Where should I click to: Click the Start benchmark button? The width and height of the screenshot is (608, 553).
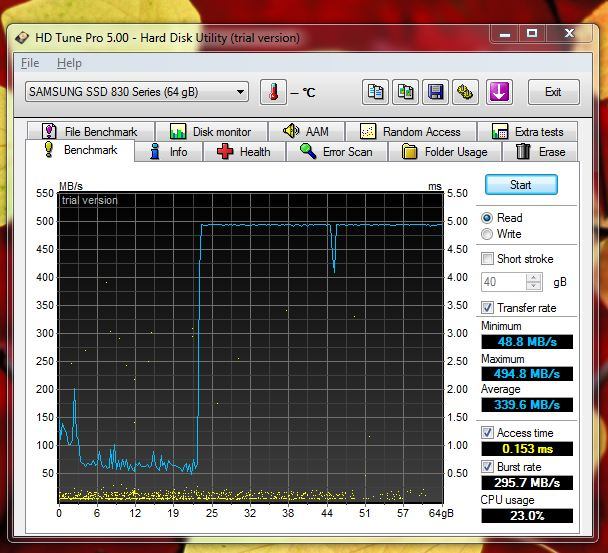521,185
